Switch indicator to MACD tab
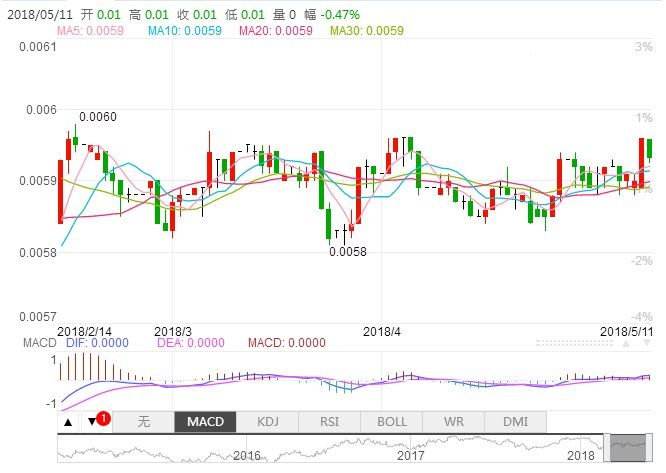The width and height of the screenshot is (666, 473). click(x=205, y=422)
